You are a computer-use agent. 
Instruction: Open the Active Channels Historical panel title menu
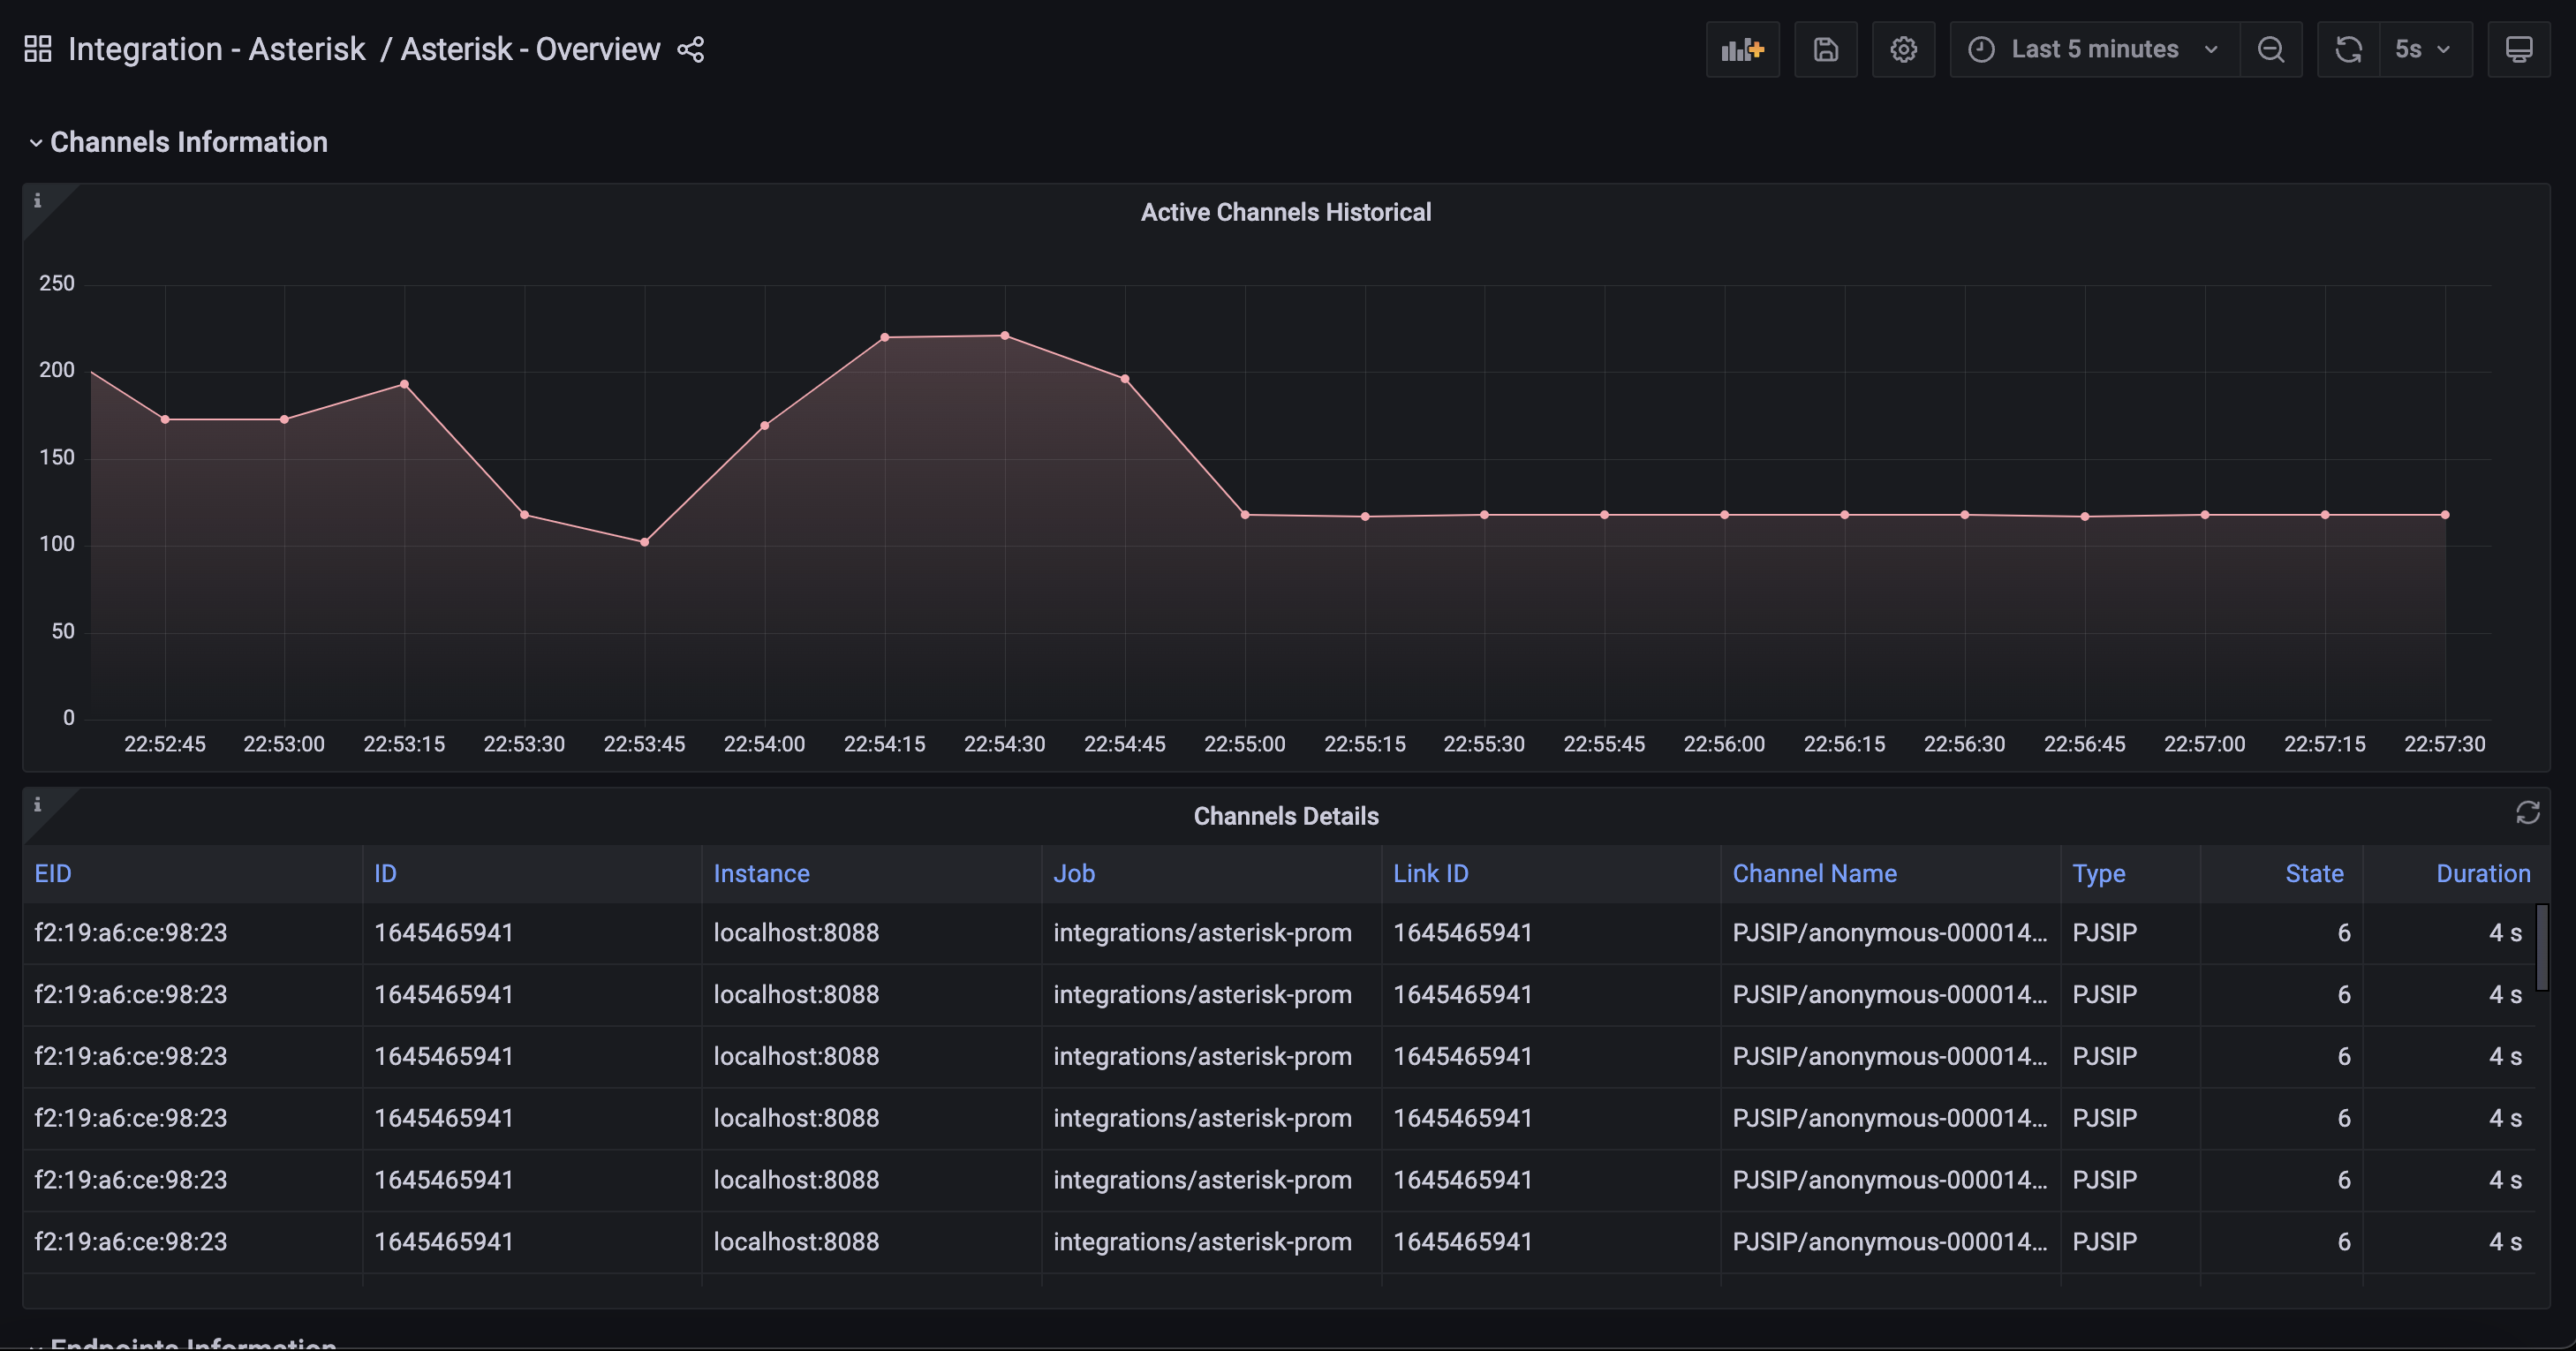(x=1286, y=212)
